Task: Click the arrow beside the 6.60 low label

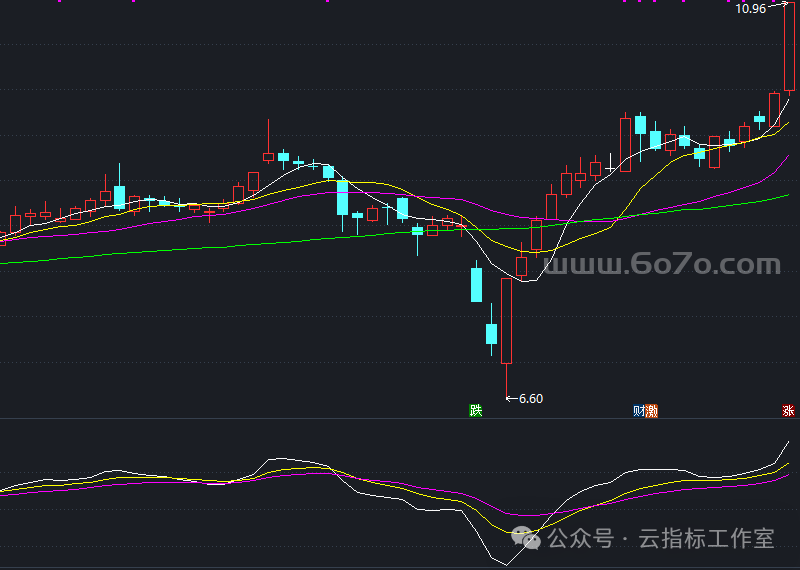Action: pos(512,398)
